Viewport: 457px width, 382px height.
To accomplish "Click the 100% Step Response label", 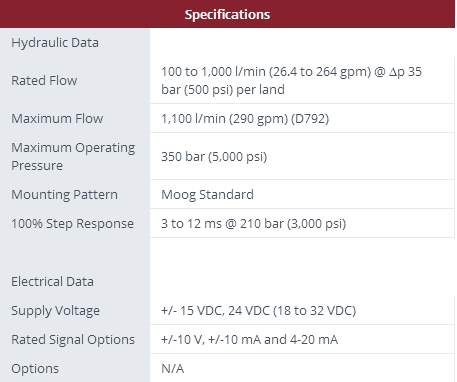I will point(72,223).
